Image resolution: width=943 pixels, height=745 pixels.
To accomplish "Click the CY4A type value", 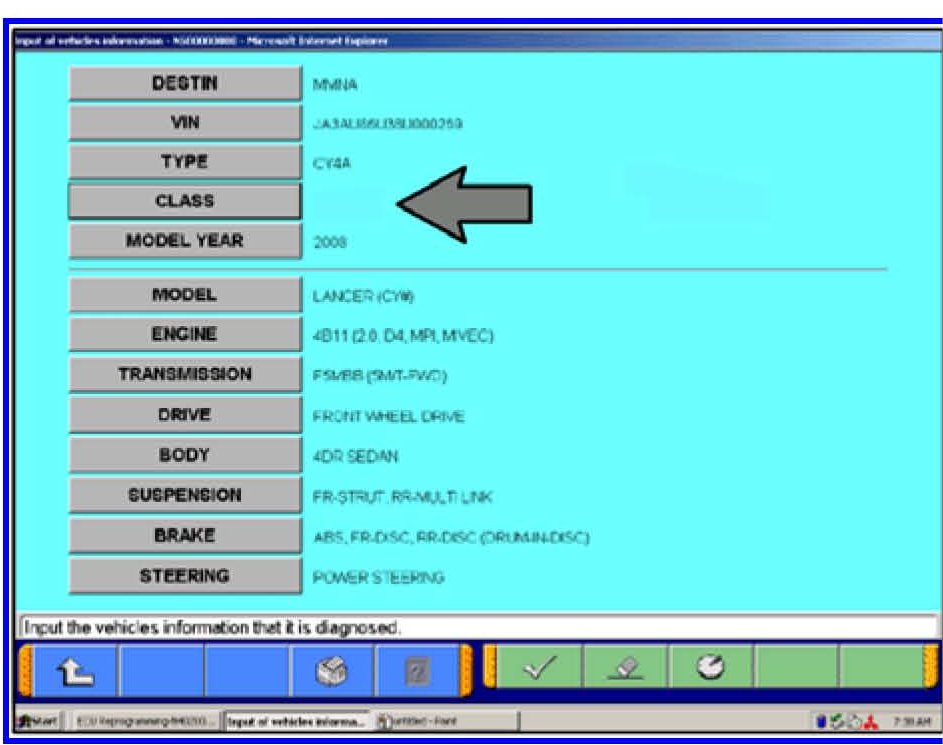I will (331, 163).
